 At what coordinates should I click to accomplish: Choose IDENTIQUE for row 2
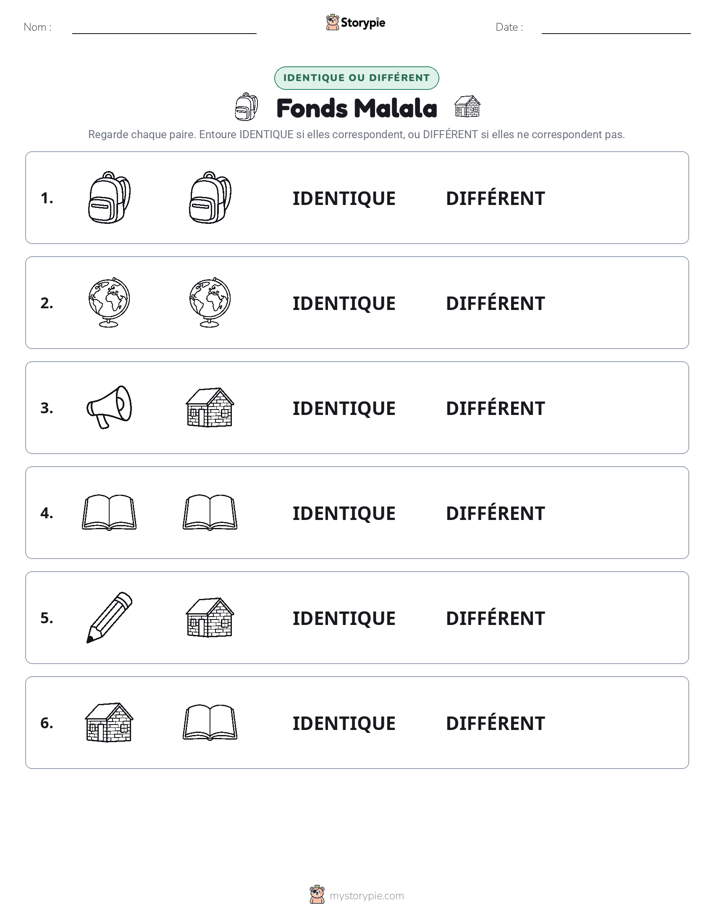(x=344, y=303)
